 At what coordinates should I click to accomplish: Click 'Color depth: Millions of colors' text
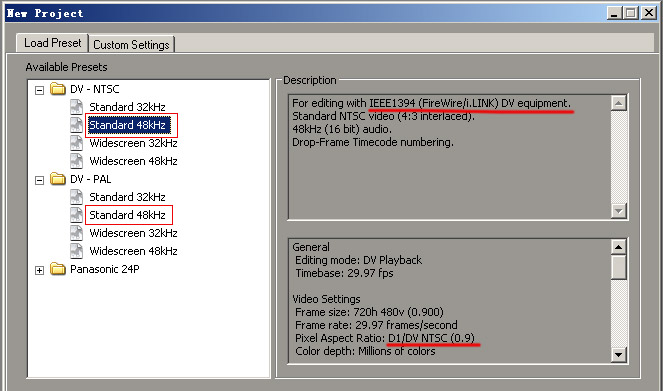point(365,351)
